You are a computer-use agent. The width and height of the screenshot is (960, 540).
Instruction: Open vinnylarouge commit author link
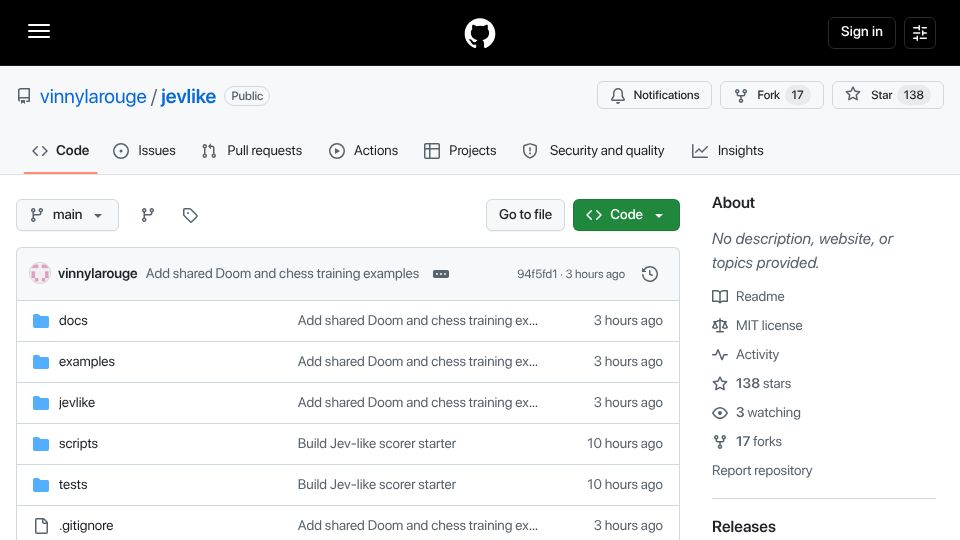point(97,274)
